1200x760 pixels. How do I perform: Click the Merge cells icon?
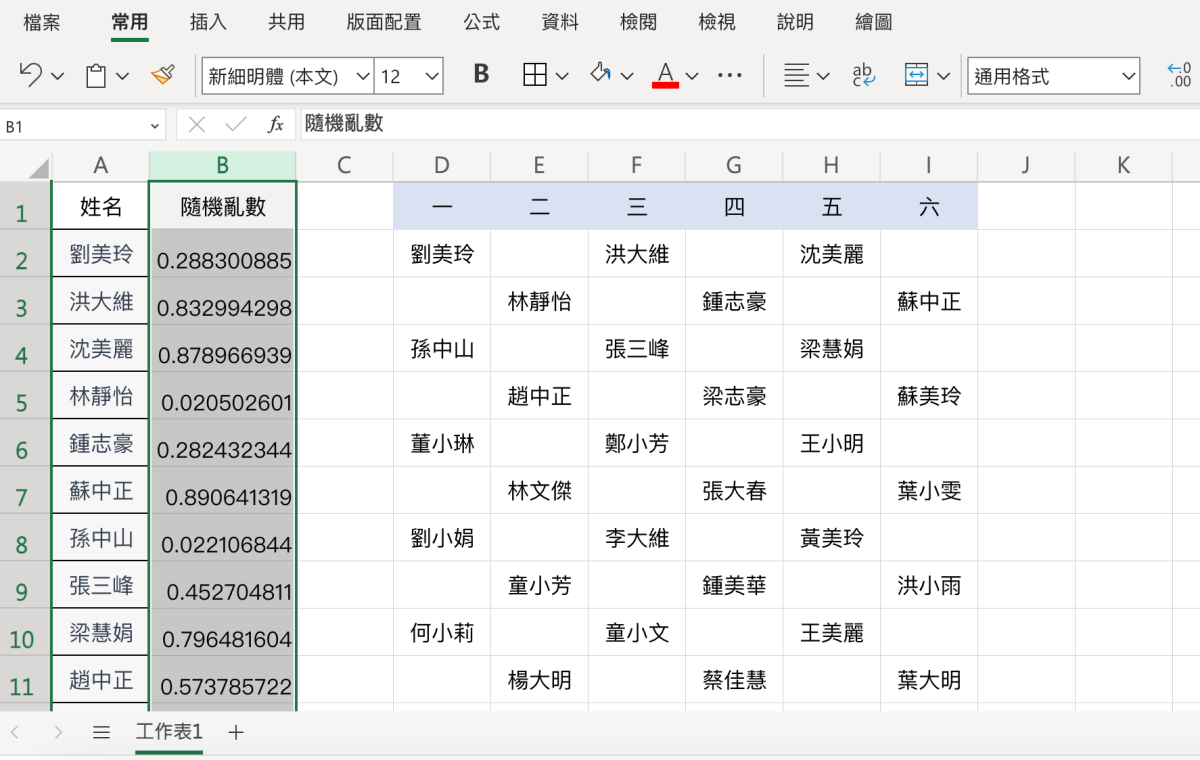click(x=916, y=75)
